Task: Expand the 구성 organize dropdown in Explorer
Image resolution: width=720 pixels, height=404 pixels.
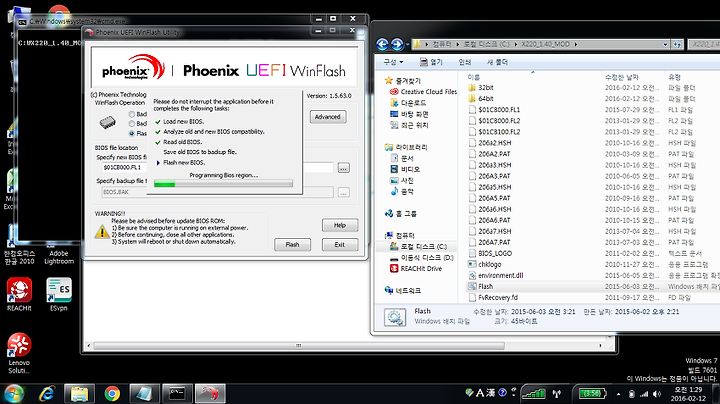Action: (x=394, y=62)
